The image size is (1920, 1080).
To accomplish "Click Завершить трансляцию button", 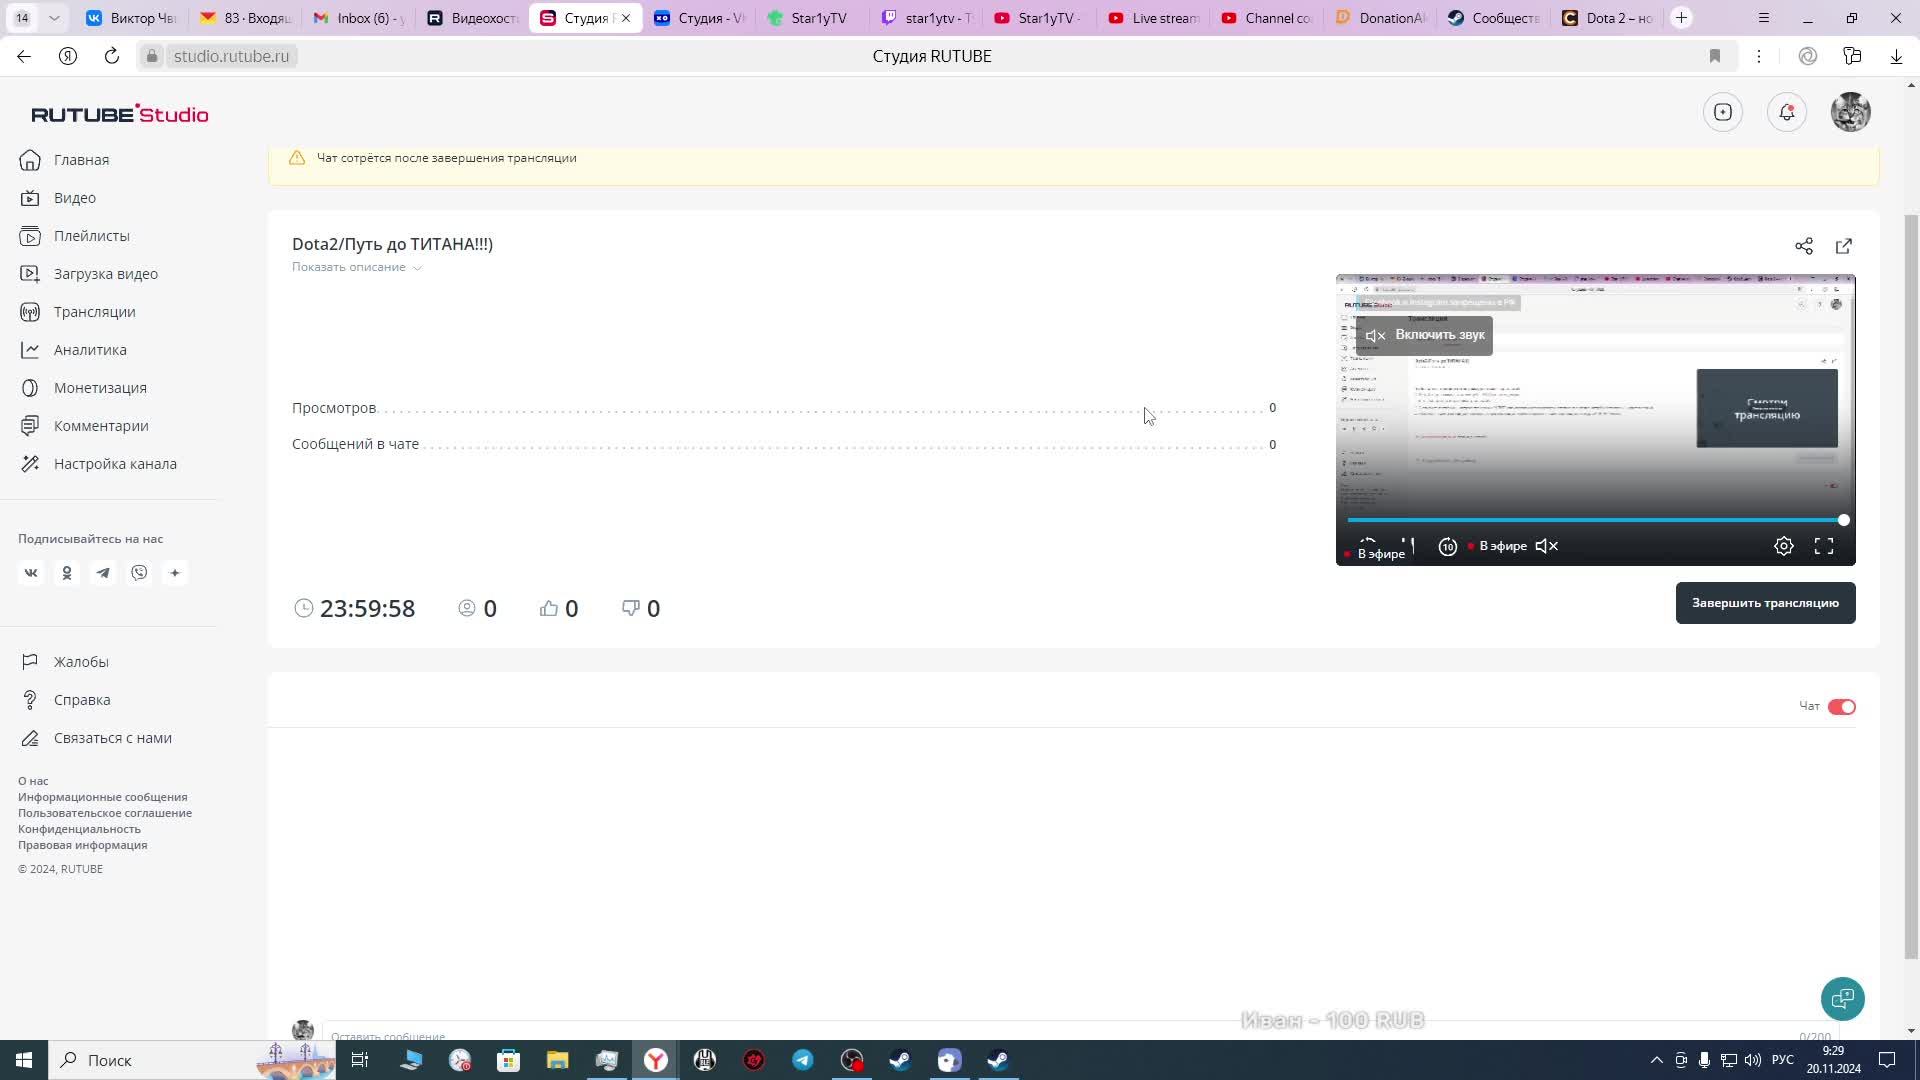I will pos(1766,603).
